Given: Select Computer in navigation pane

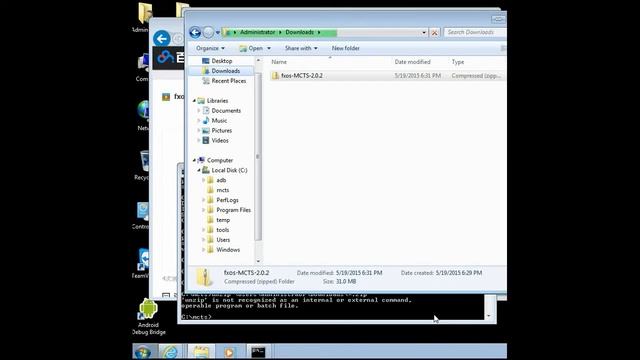Looking at the screenshot, I should pyautogui.click(x=220, y=160).
